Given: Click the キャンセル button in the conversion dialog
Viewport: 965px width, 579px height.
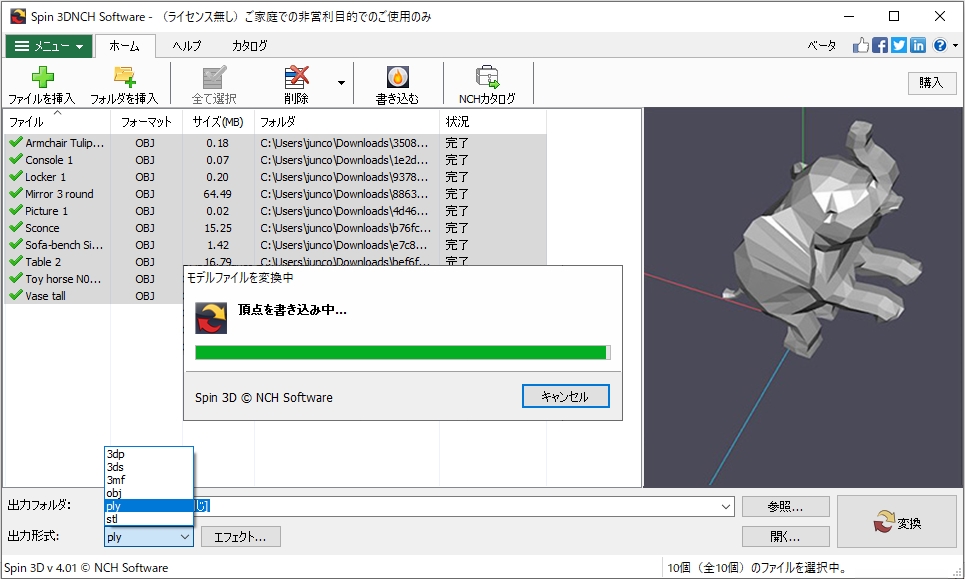Looking at the screenshot, I should (x=566, y=396).
